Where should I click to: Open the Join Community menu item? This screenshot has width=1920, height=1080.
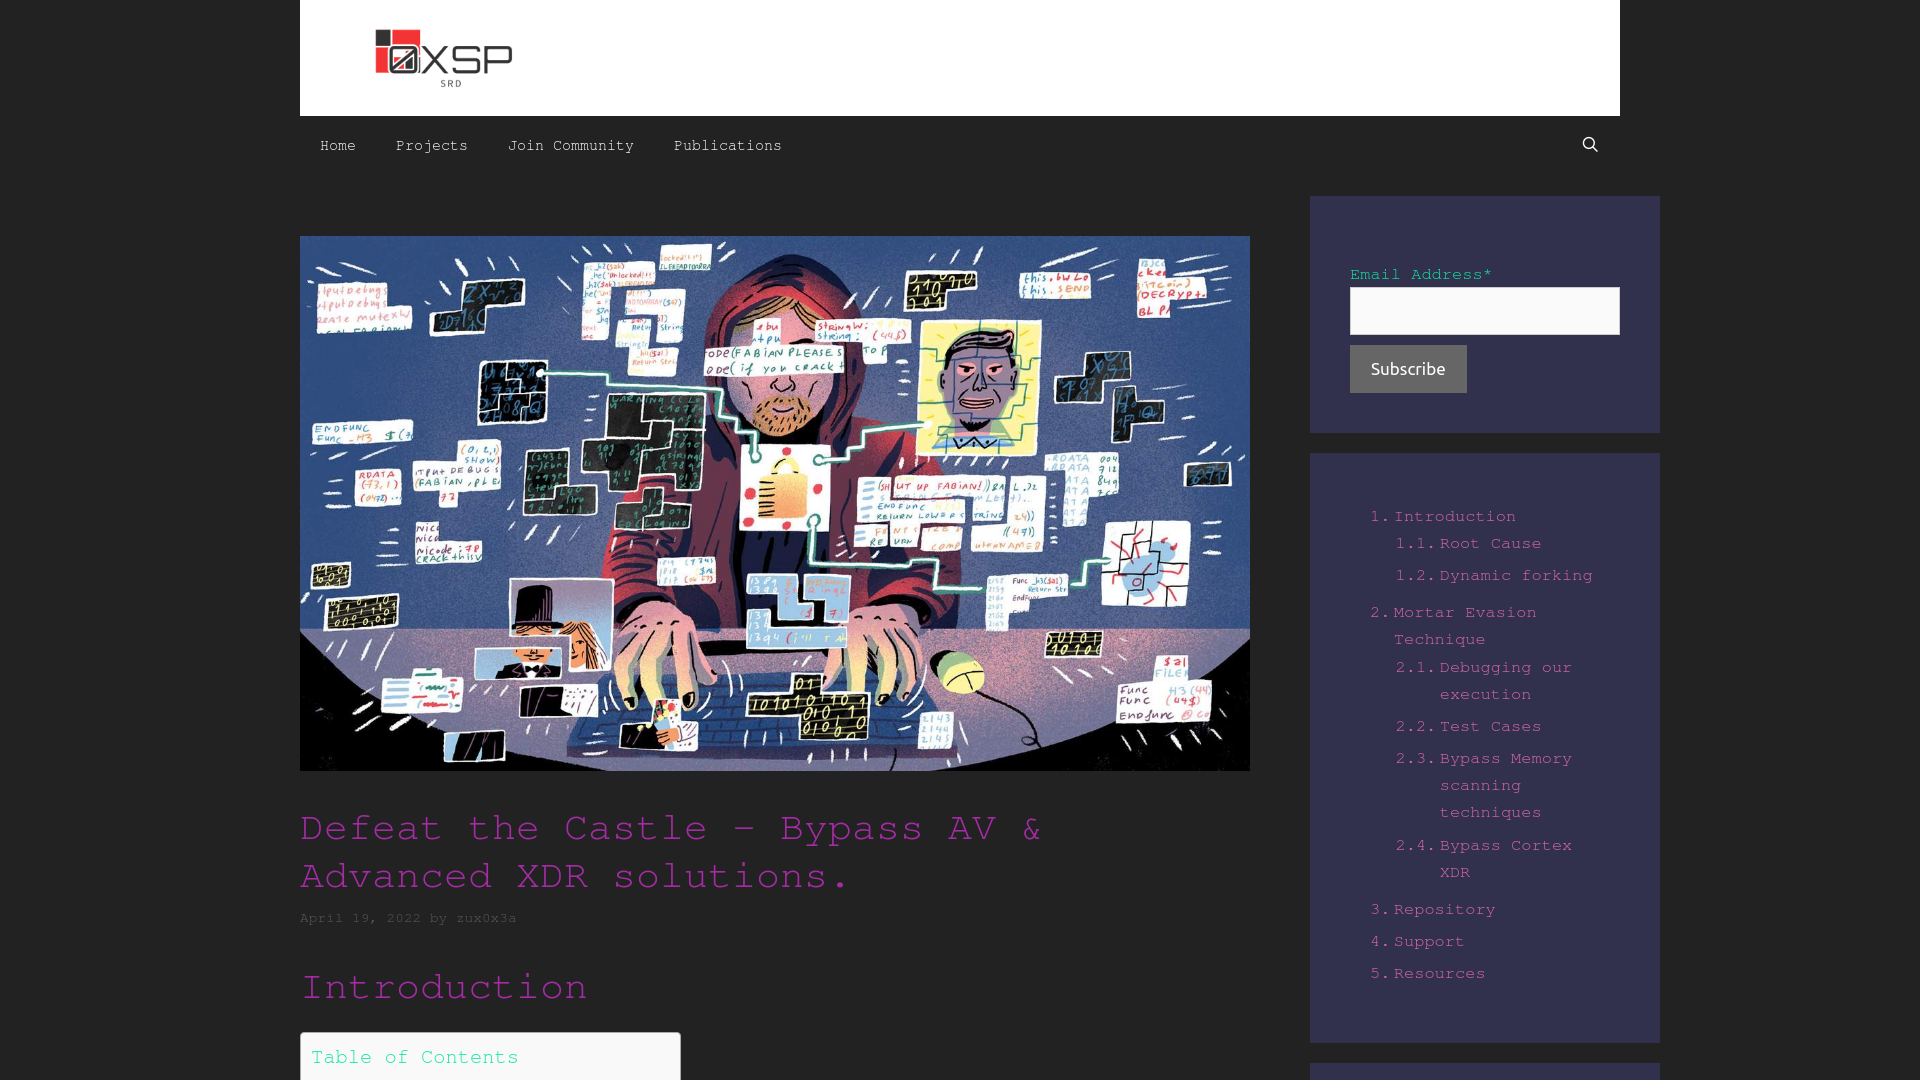point(571,146)
